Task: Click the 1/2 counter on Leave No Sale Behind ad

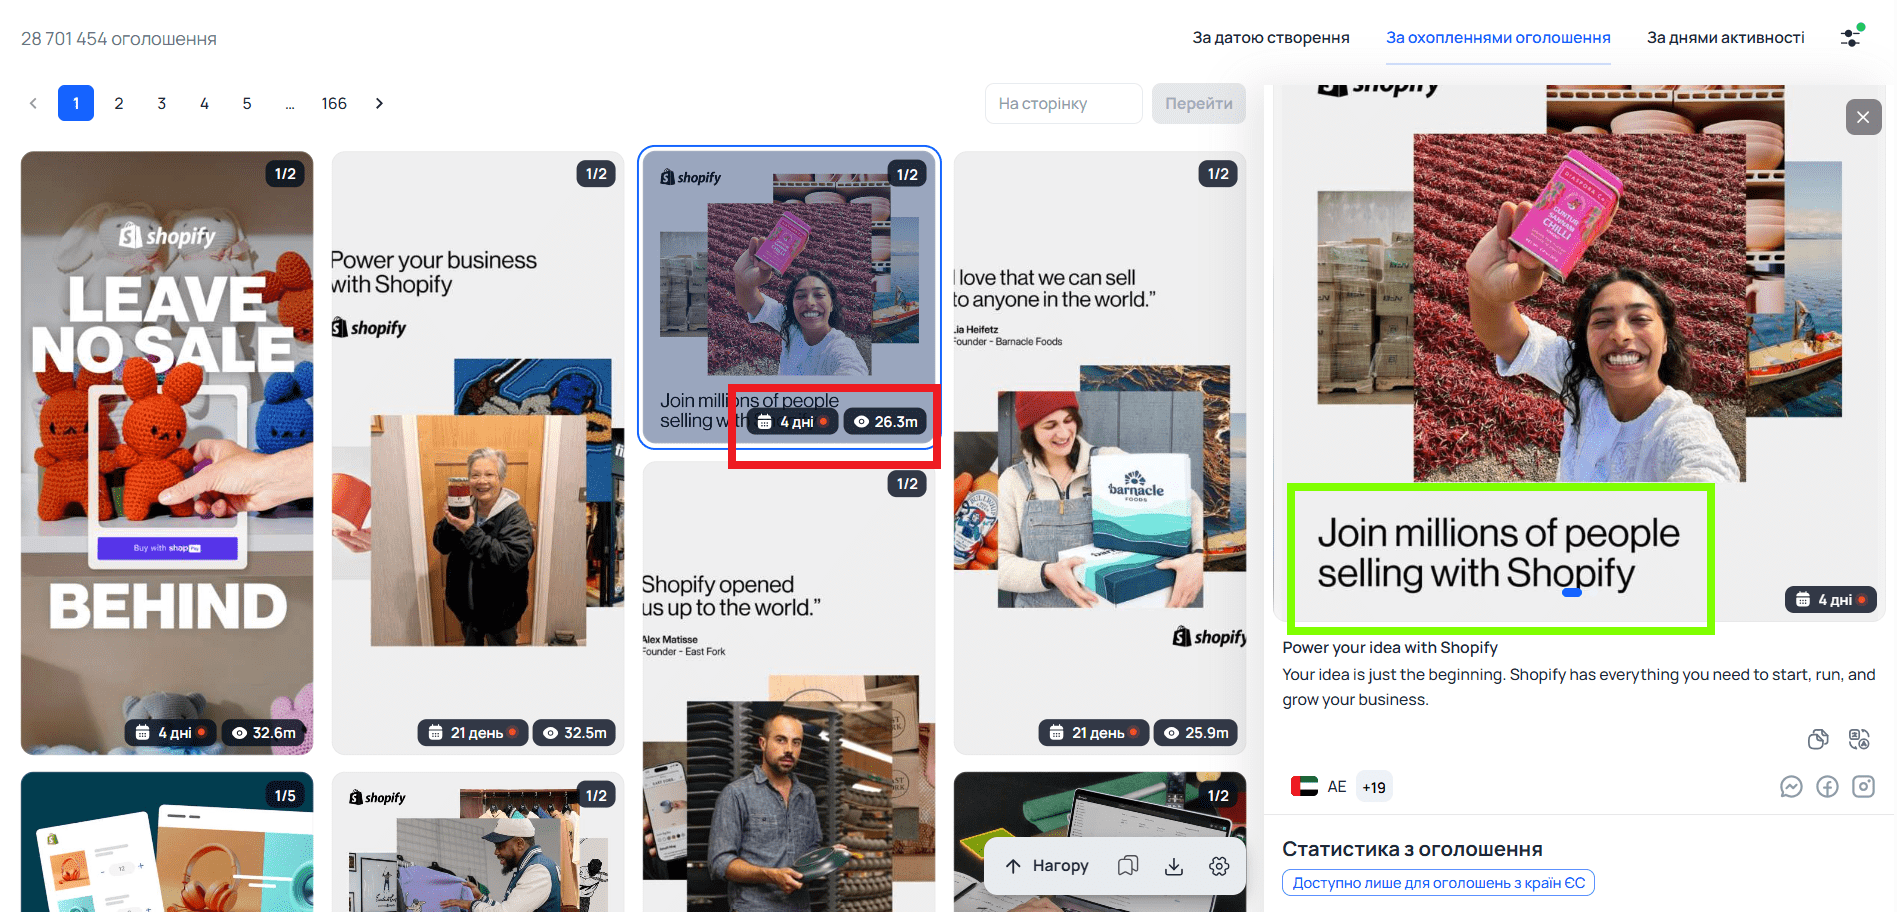Action: 285,174
